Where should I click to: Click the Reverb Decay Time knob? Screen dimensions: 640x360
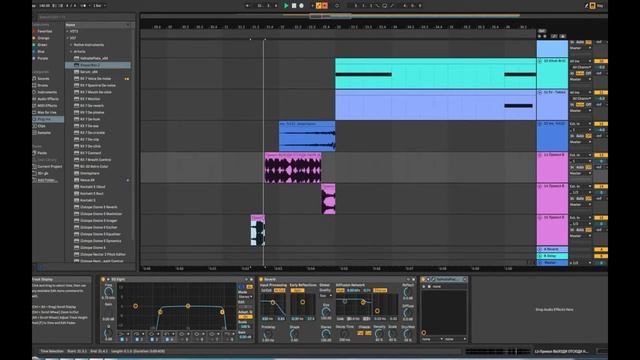[344, 333]
